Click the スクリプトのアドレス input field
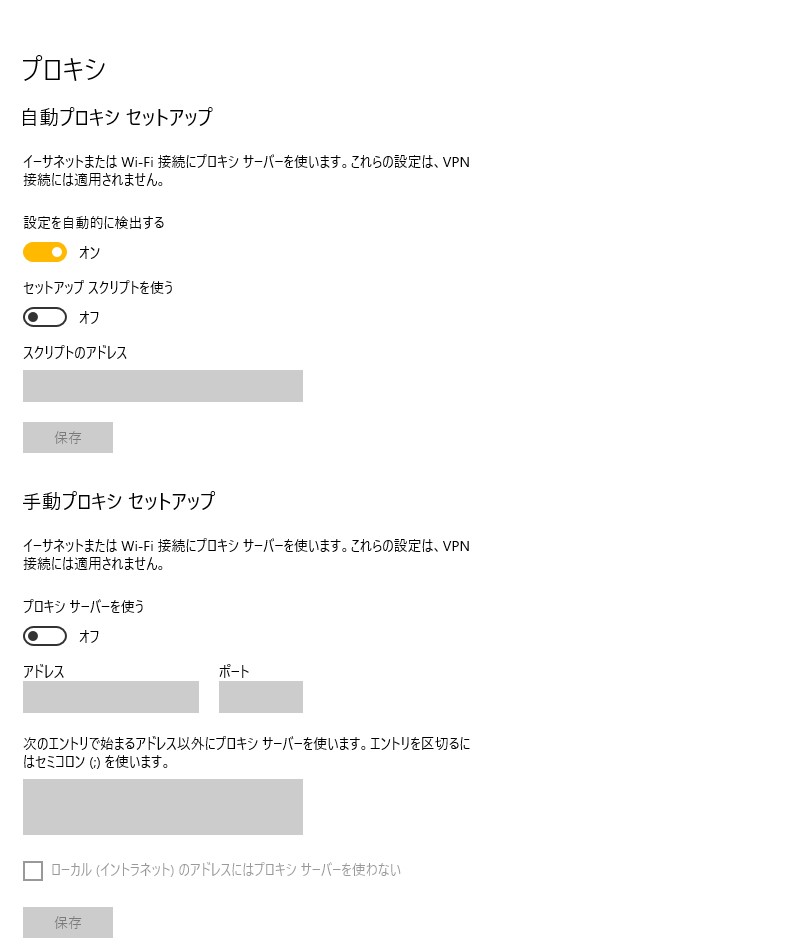This screenshot has height=946, width=804. point(162,386)
